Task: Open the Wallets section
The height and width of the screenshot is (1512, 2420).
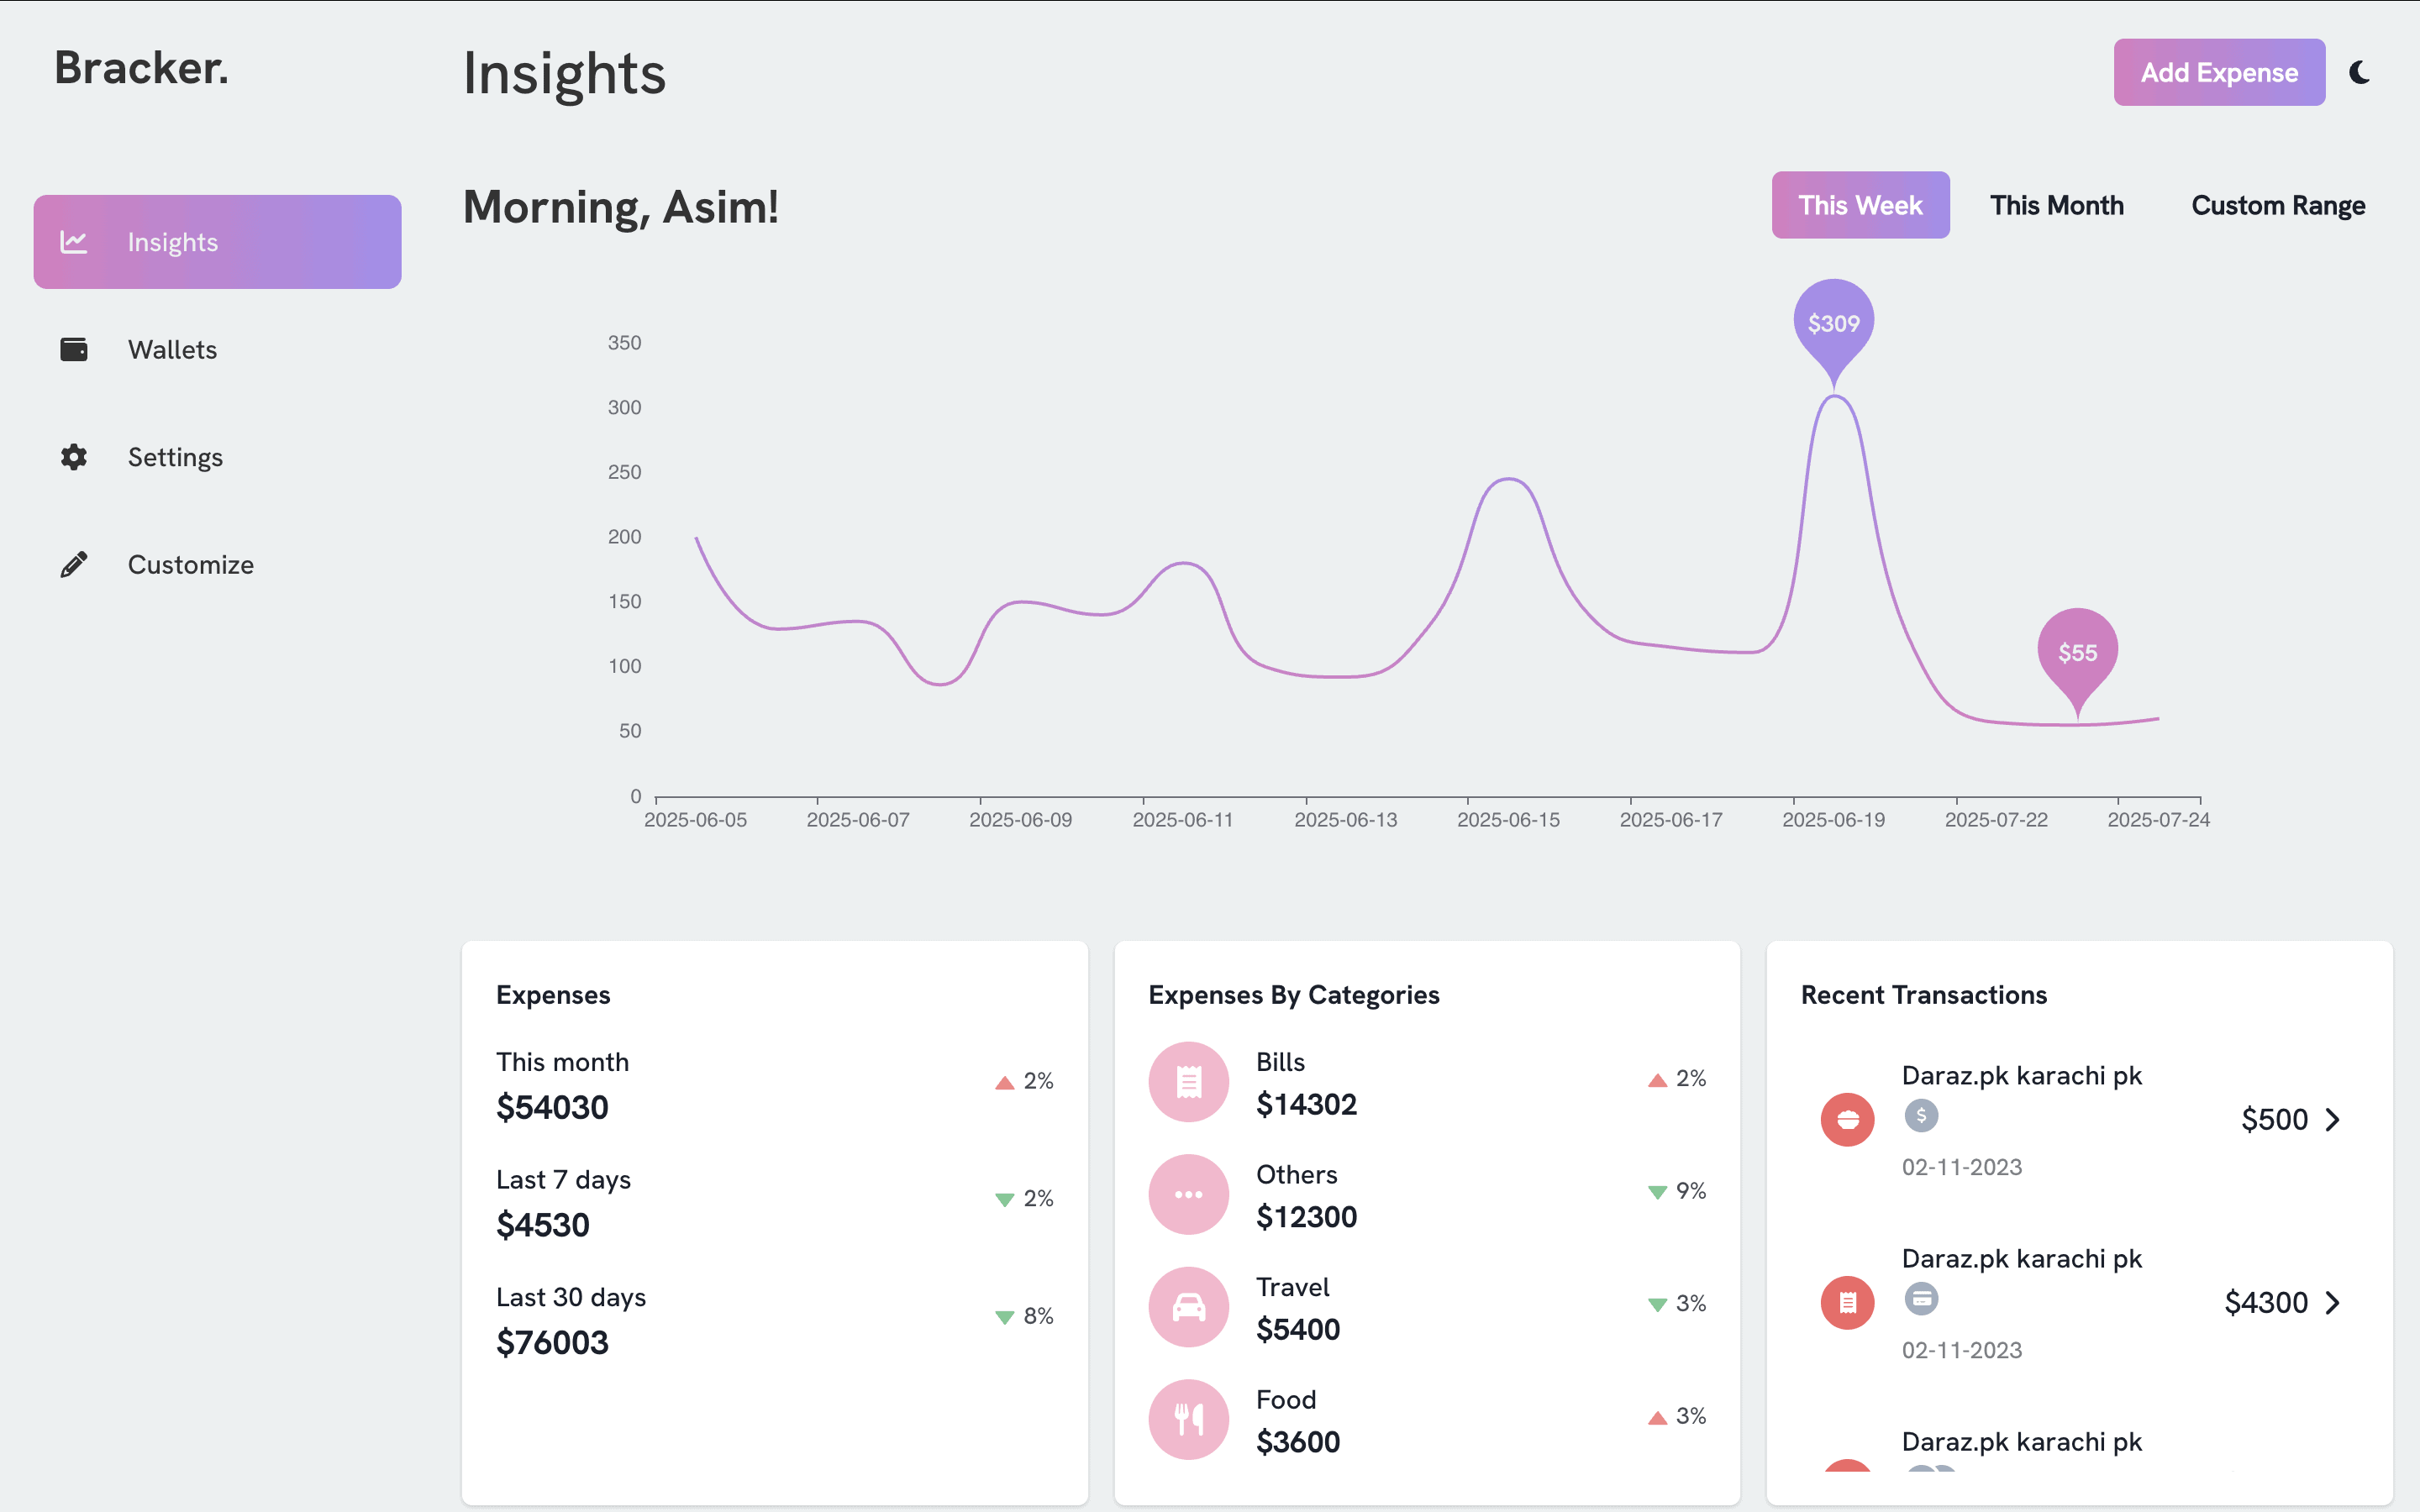Action: pos(172,349)
